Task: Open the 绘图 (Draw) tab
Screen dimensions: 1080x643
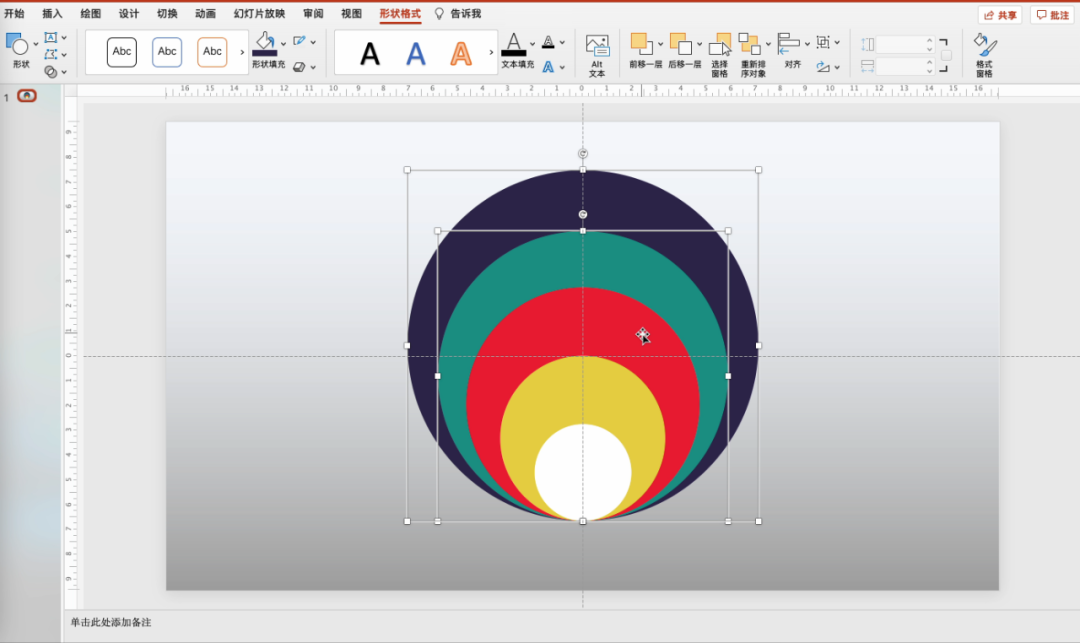Action: coord(90,14)
